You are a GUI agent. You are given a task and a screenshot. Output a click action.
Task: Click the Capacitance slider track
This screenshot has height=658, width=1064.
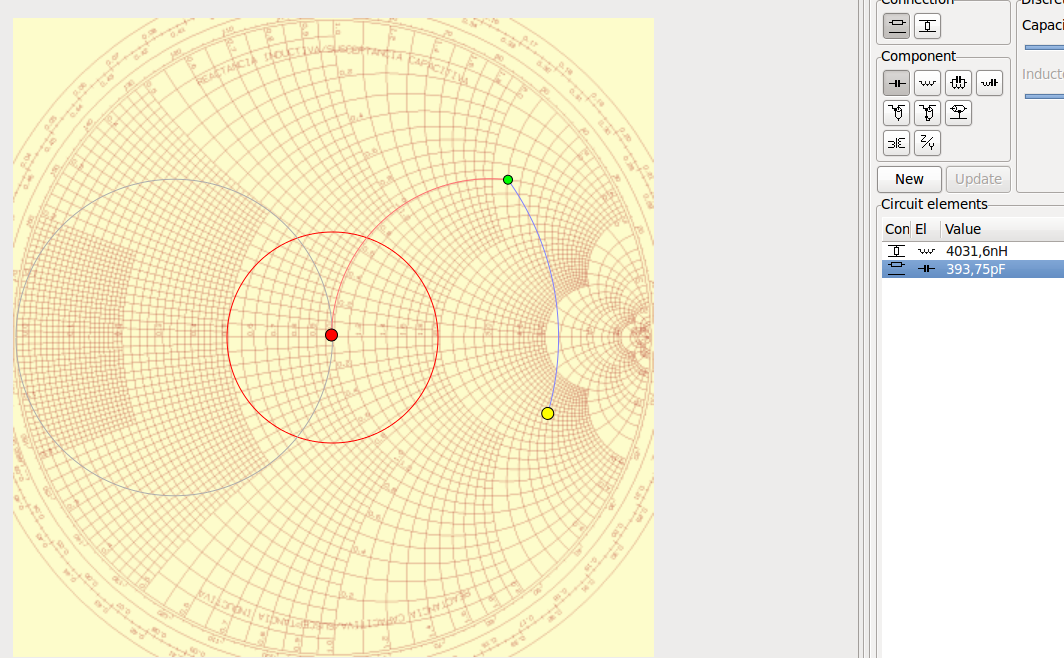(1043, 47)
